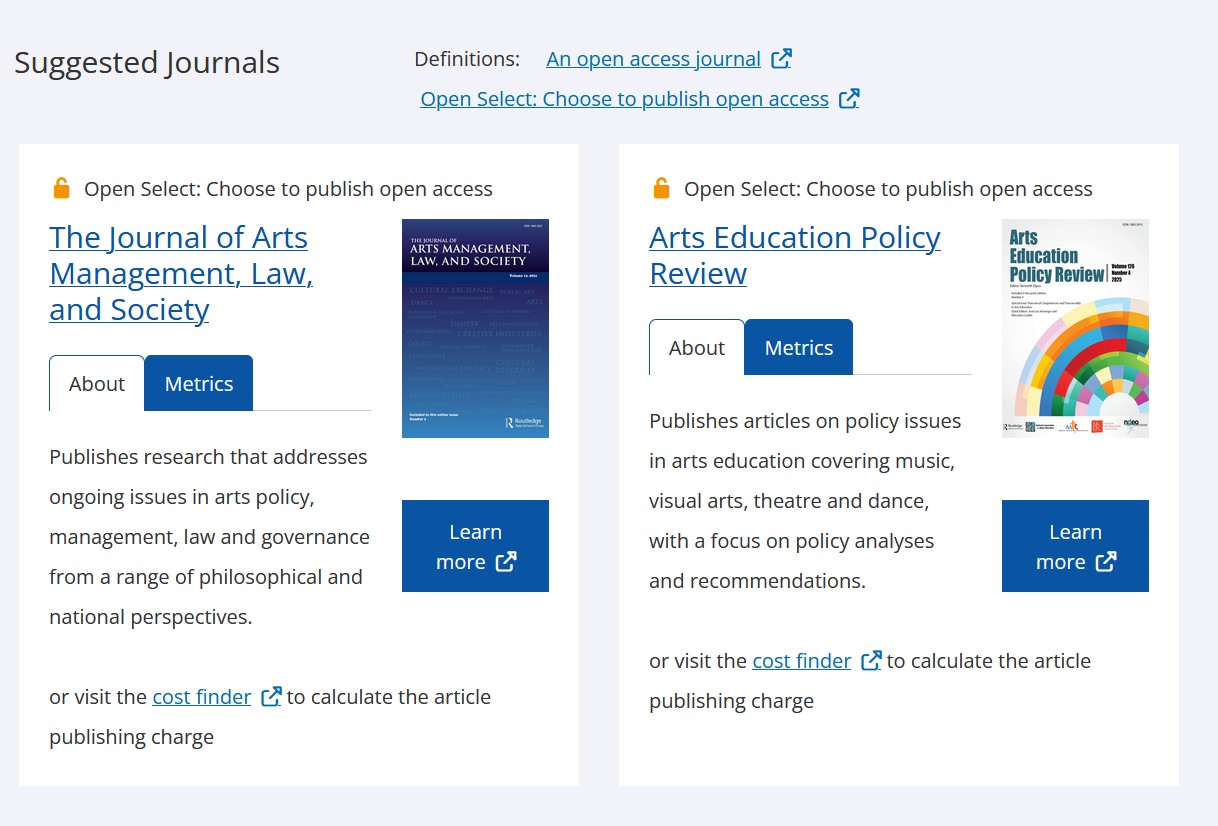This screenshot has width=1218, height=826.
Task: Open Arts Education Policy Review title link
Action: [795, 255]
